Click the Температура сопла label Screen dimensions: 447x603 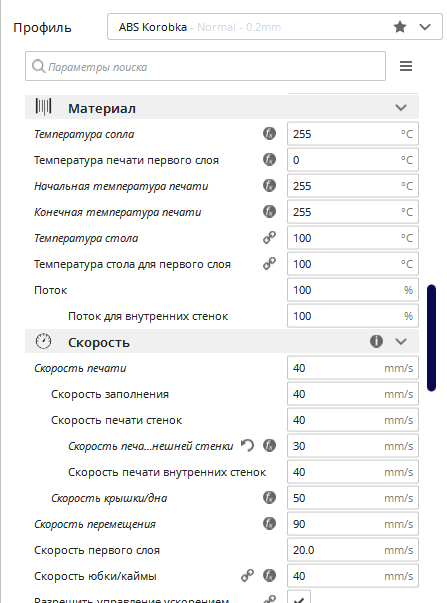84,134
